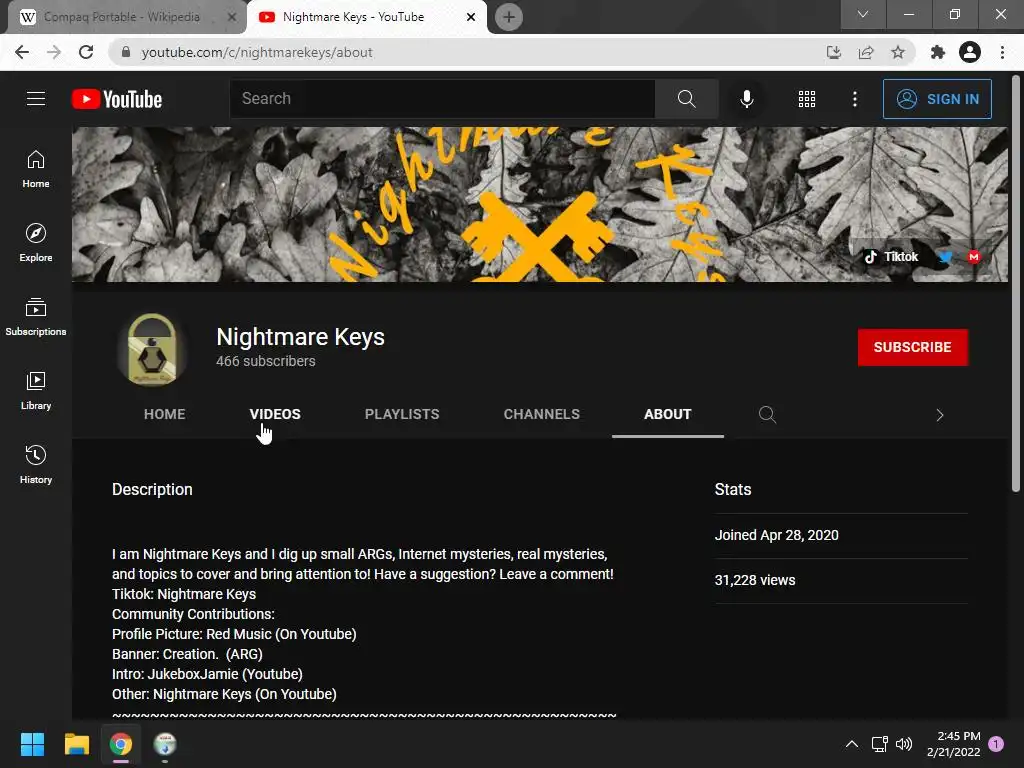Viewport: 1024px width, 768px height.
Task: Open File Explorer from taskbar
Action: tap(76, 744)
